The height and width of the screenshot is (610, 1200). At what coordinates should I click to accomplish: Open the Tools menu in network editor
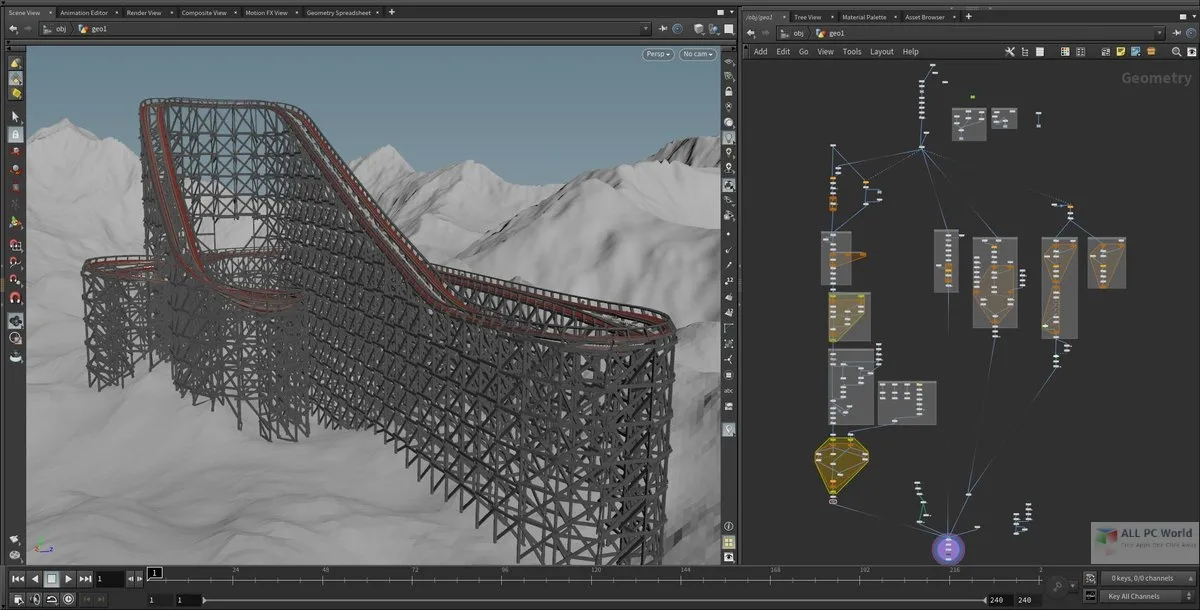851,52
